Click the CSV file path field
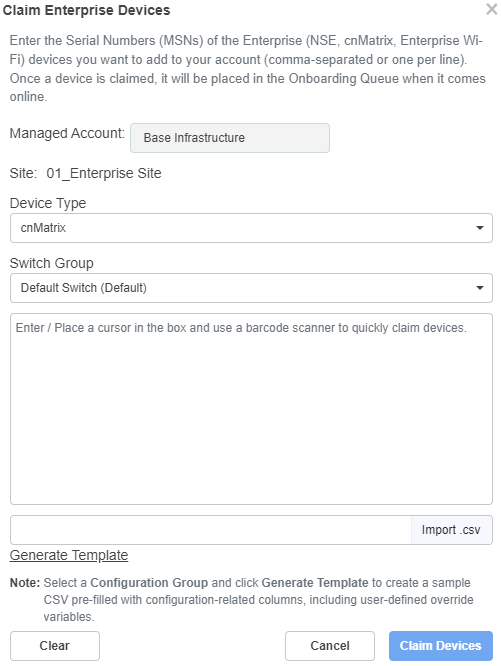This screenshot has height=666, width=501. (211, 530)
